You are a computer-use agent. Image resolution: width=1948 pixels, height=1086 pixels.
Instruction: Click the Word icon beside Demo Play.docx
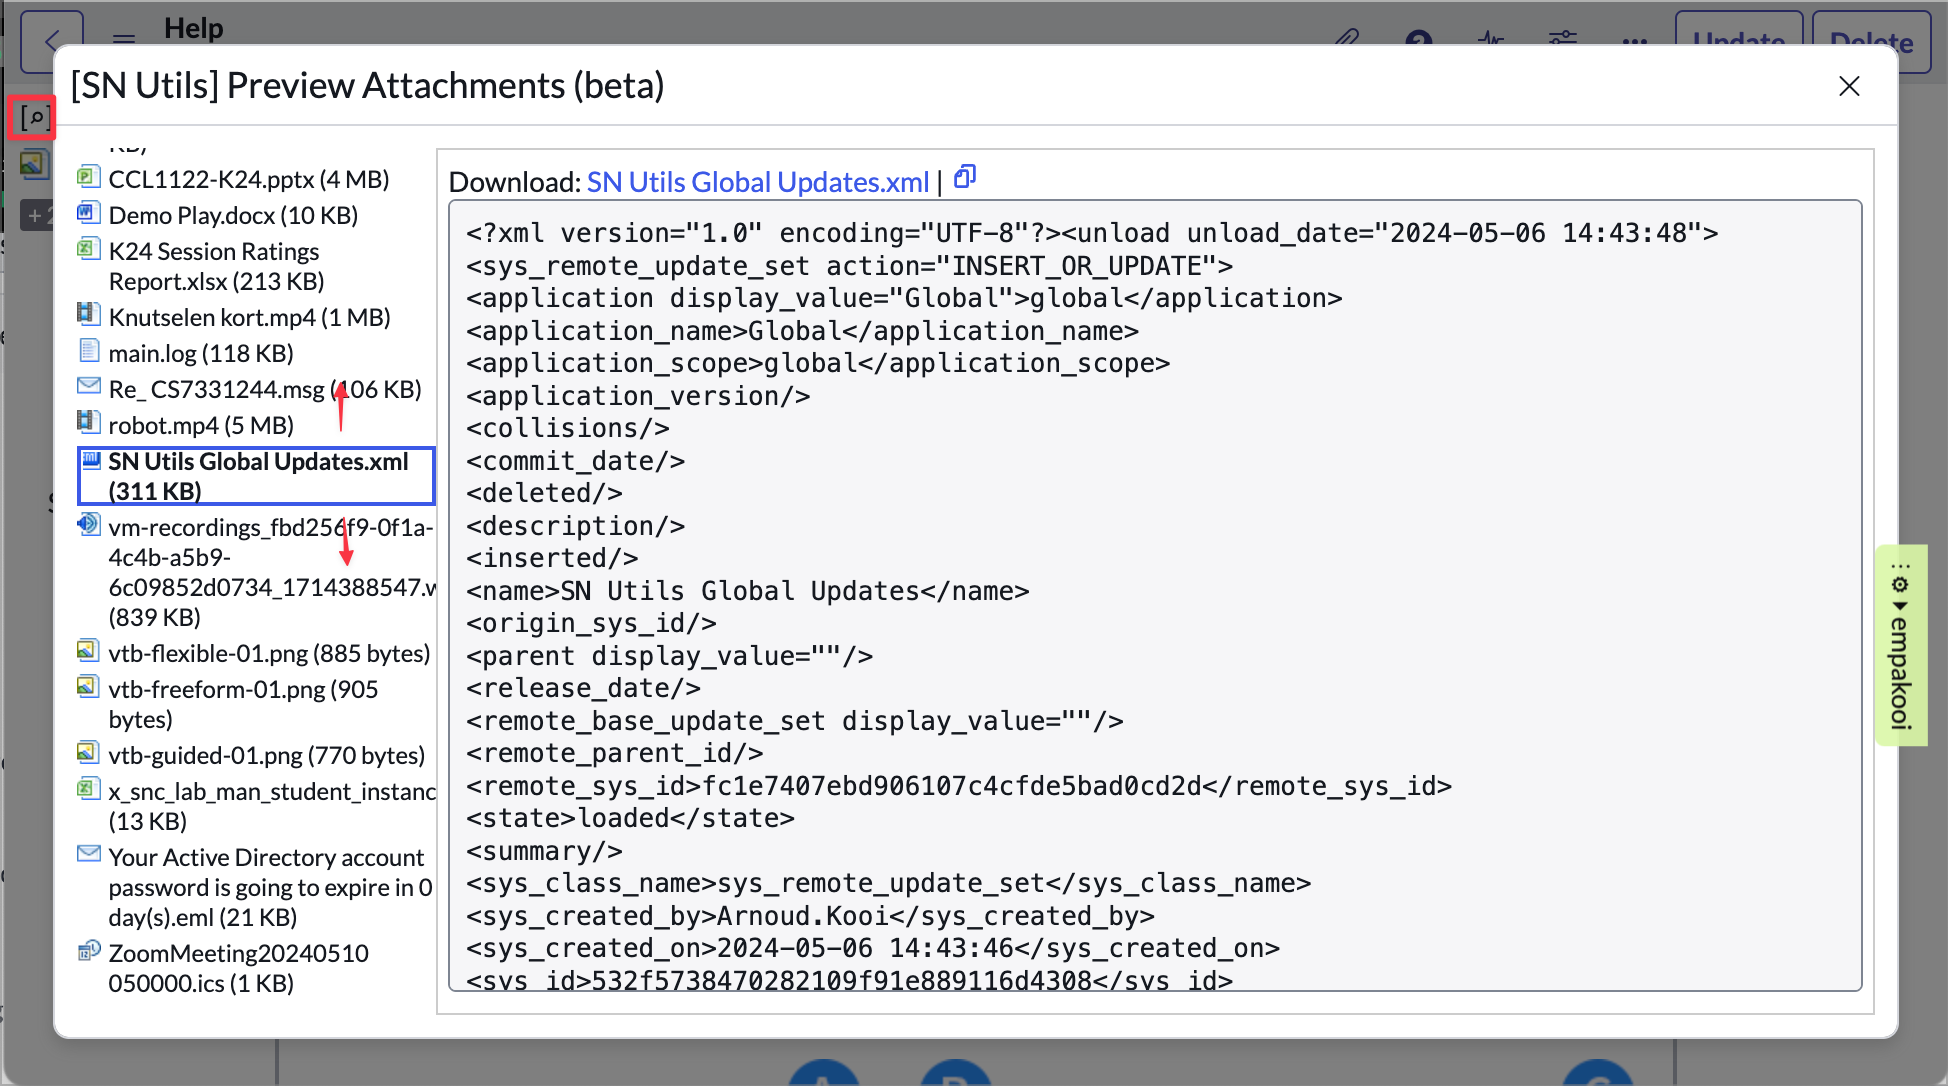click(89, 212)
